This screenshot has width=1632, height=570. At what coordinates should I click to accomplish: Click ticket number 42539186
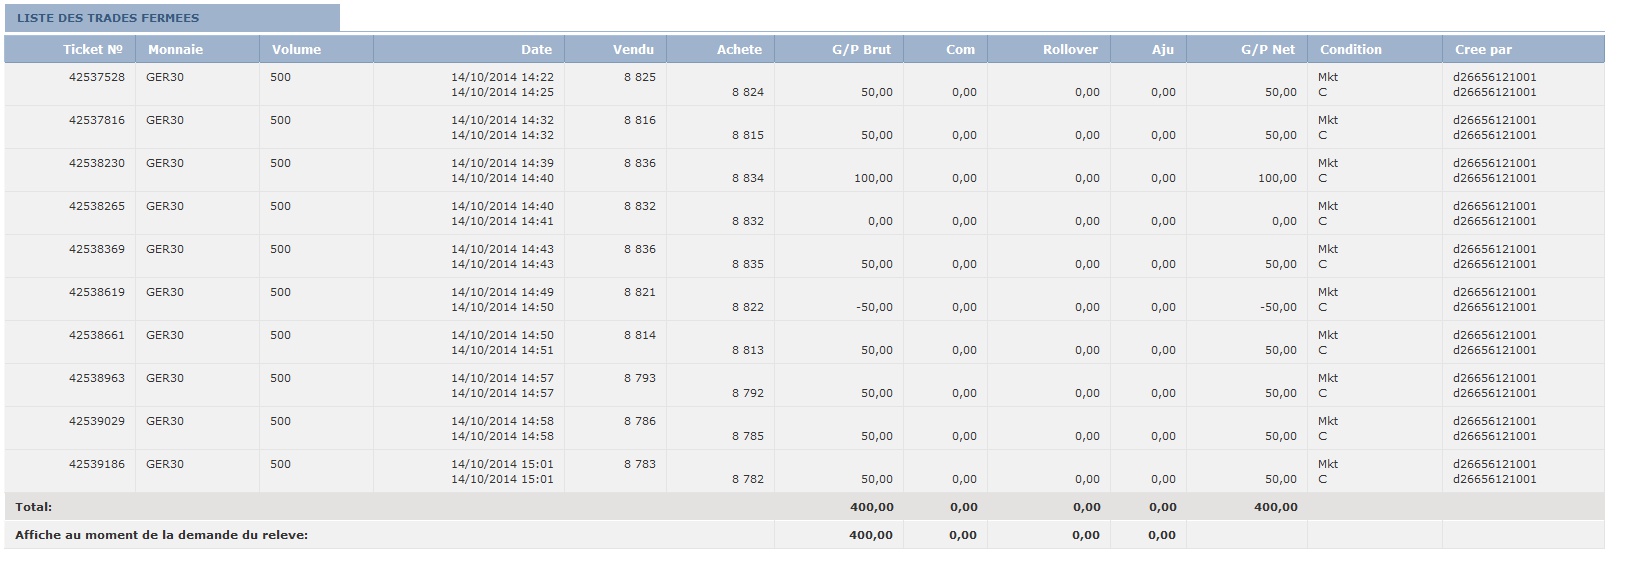(97, 464)
